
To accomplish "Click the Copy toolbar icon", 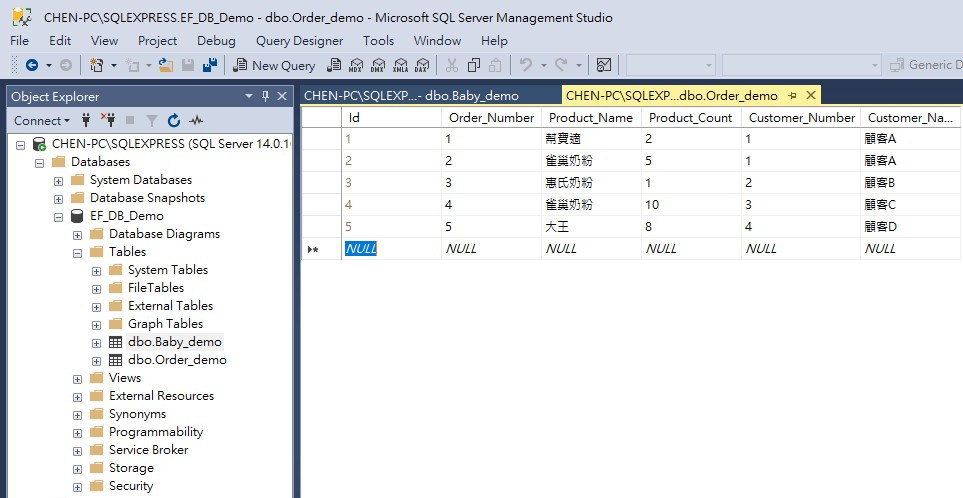I will click(474, 64).
